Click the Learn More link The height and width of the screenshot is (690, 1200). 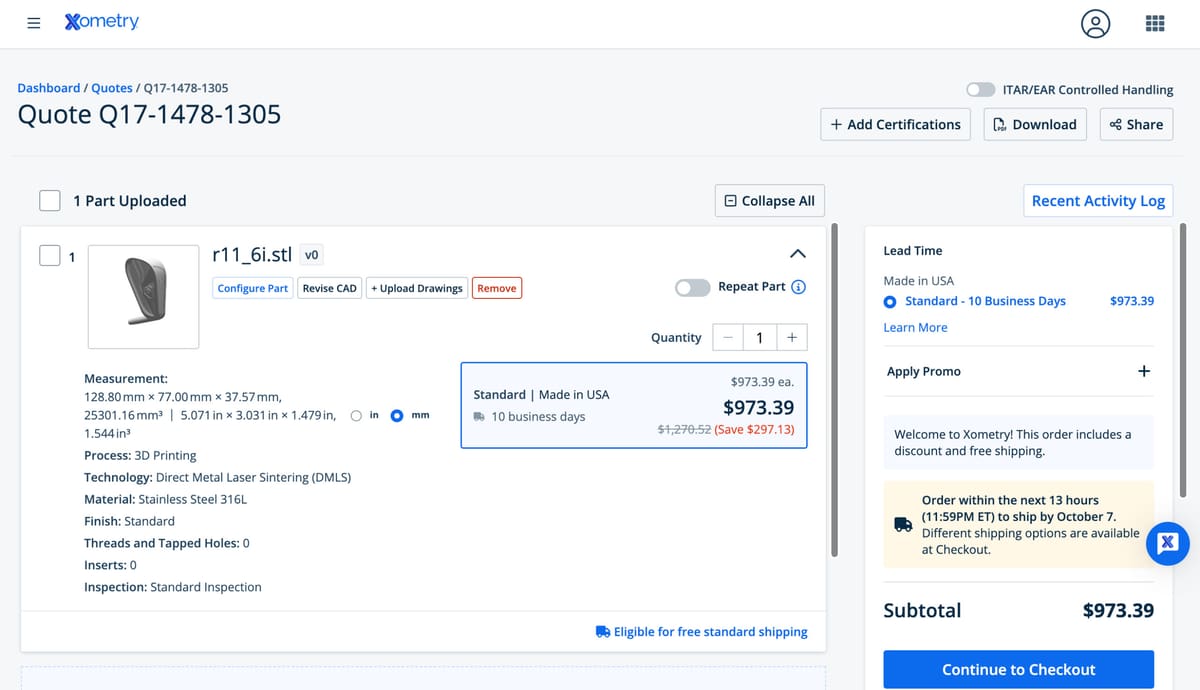(915, 328)
